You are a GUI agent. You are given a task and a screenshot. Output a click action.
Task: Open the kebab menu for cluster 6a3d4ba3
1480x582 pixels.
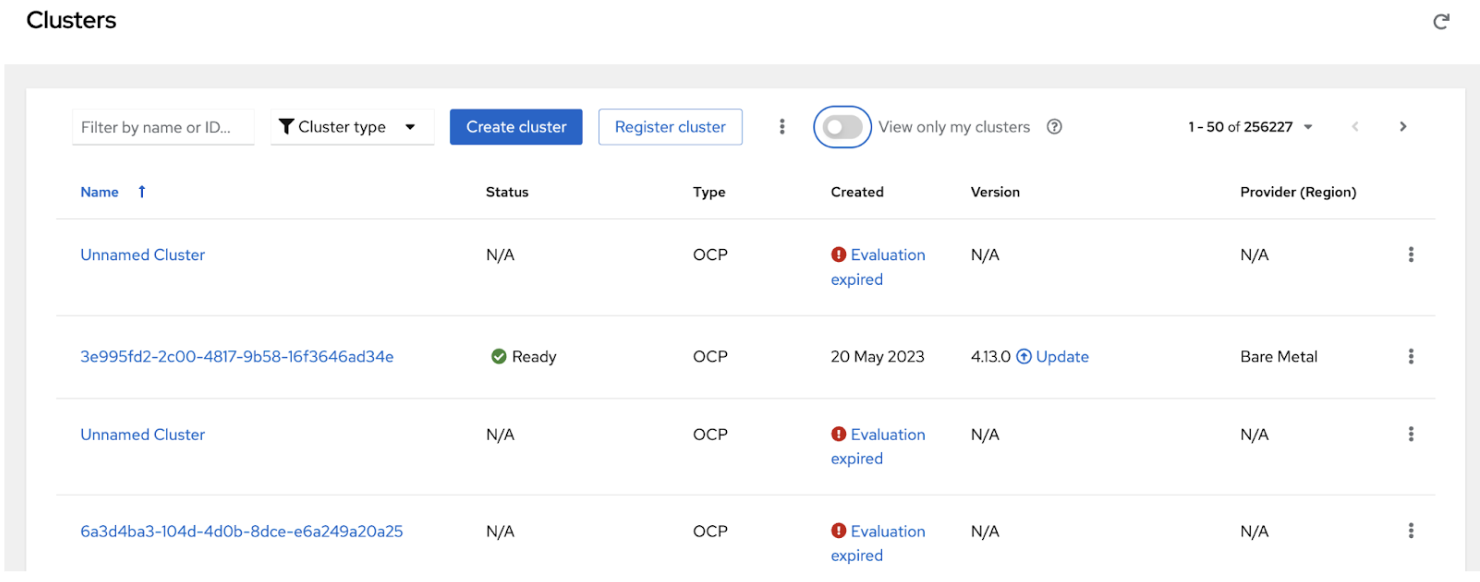point(1411,531)
